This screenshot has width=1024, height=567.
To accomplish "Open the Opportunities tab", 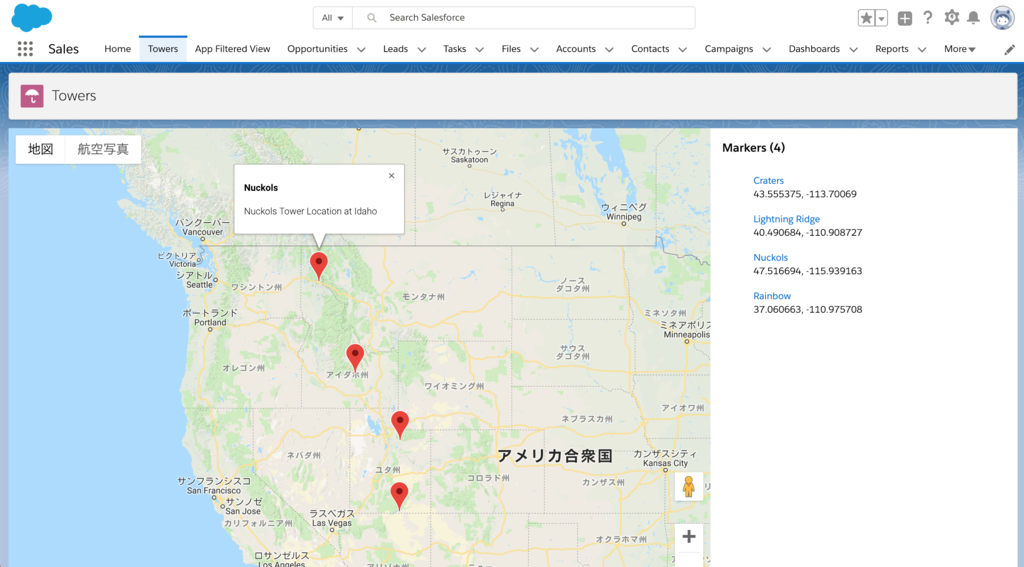I will click(317, 49).
